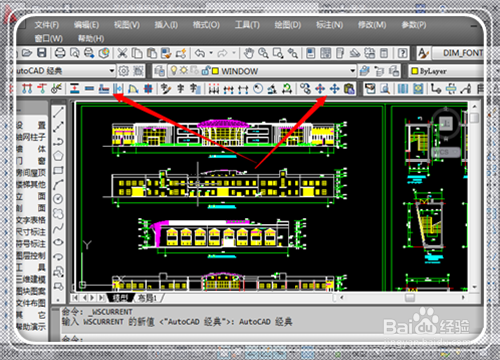Switch to the 布局1 layout tab

[x=147, y=298]
